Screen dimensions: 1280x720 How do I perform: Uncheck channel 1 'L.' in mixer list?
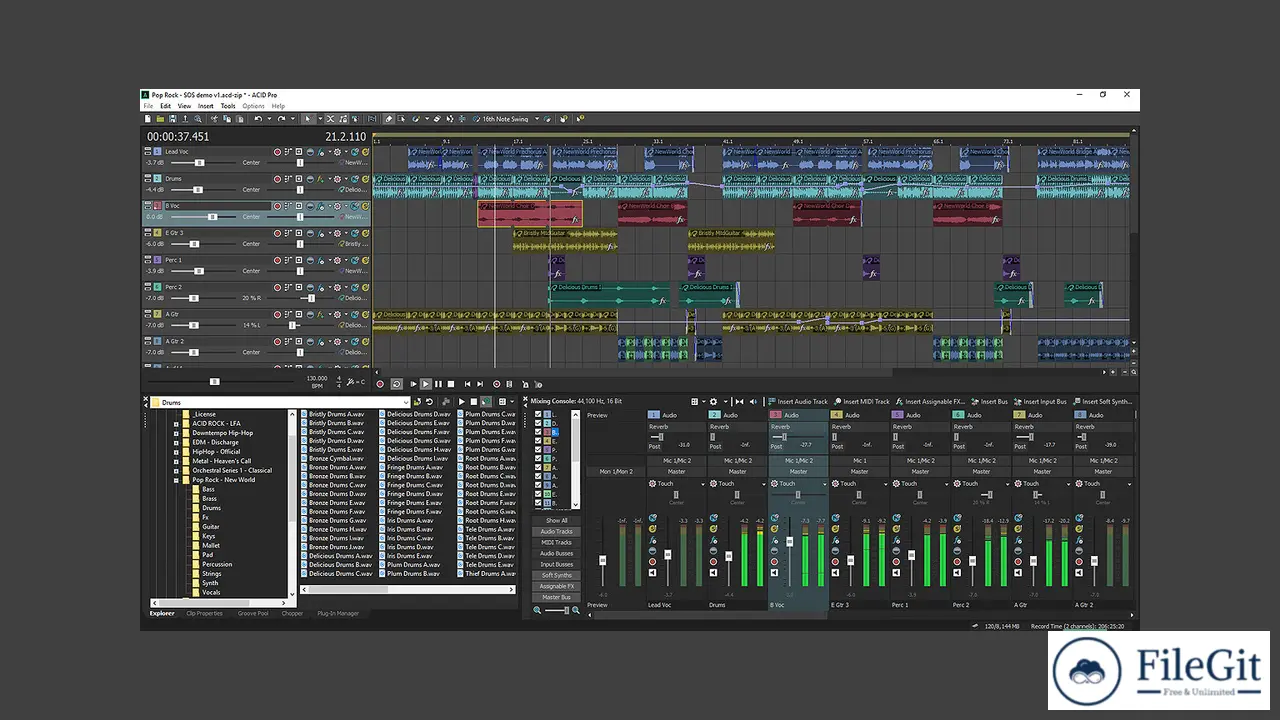pos(538,414)
